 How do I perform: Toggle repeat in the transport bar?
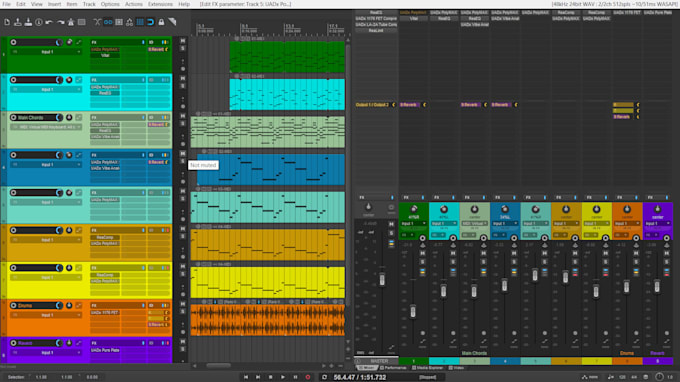pyautogui.click(x=324, y=377)
